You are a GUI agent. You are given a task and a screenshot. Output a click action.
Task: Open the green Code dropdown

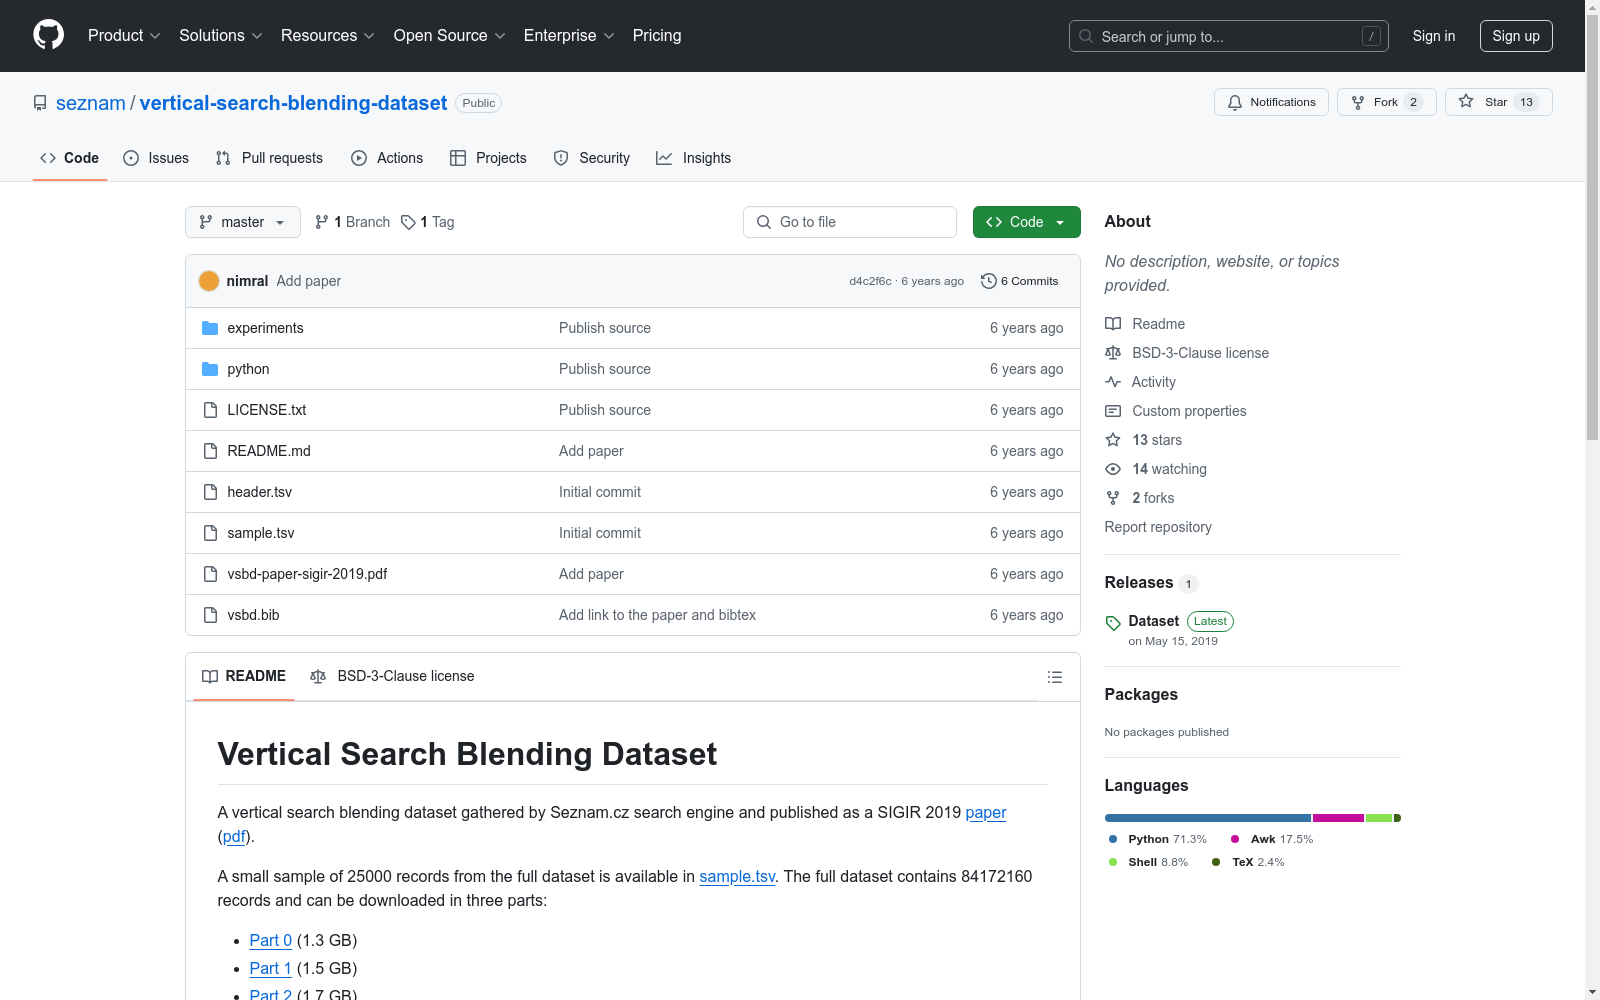click(x=1026, y=222)
